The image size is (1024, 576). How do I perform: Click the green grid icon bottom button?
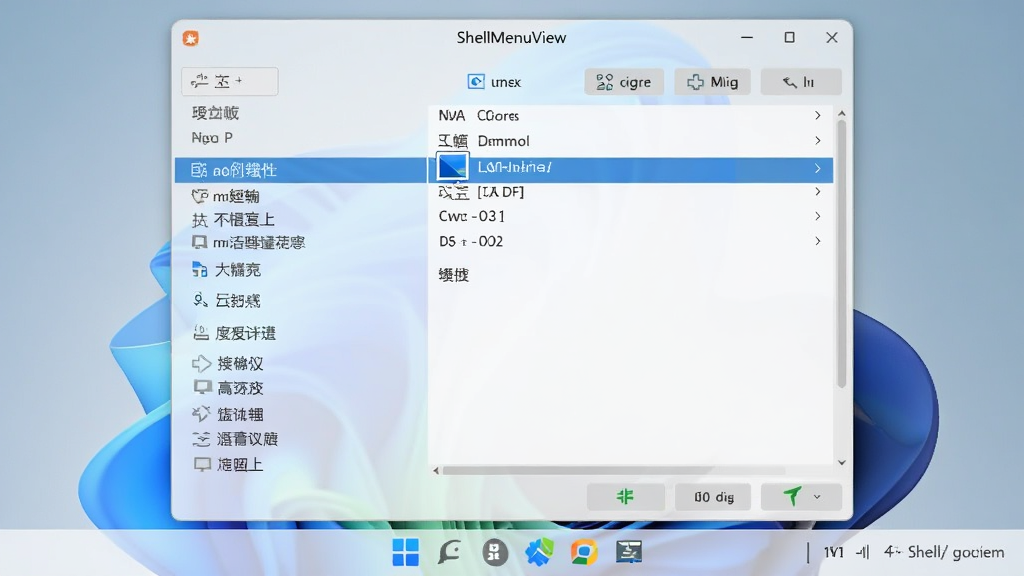(x=625, y=497)
